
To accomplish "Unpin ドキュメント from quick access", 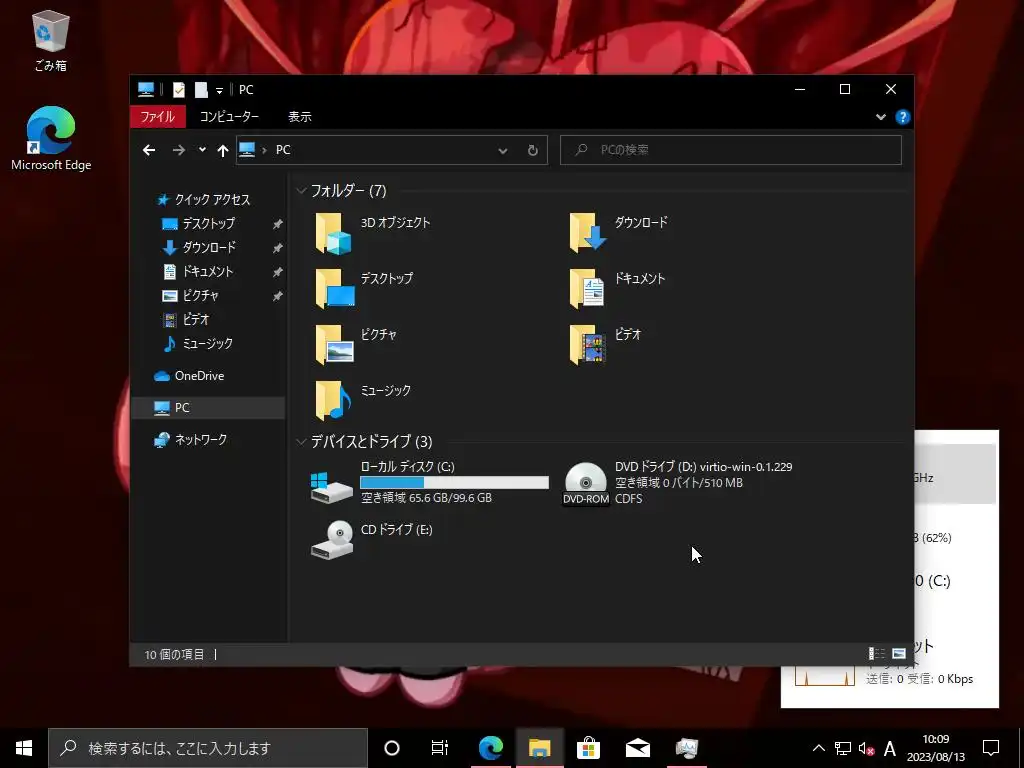I will (278, 272).
